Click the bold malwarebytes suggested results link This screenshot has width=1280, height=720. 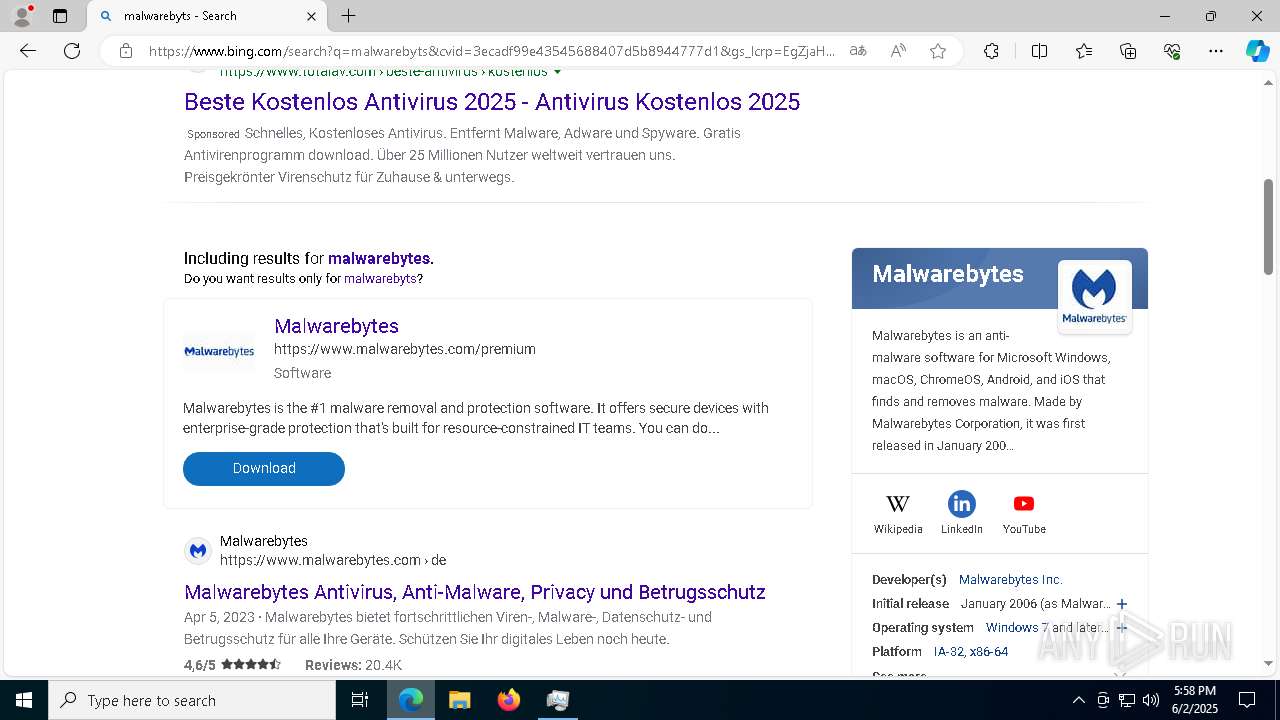(x=379, y=258)
